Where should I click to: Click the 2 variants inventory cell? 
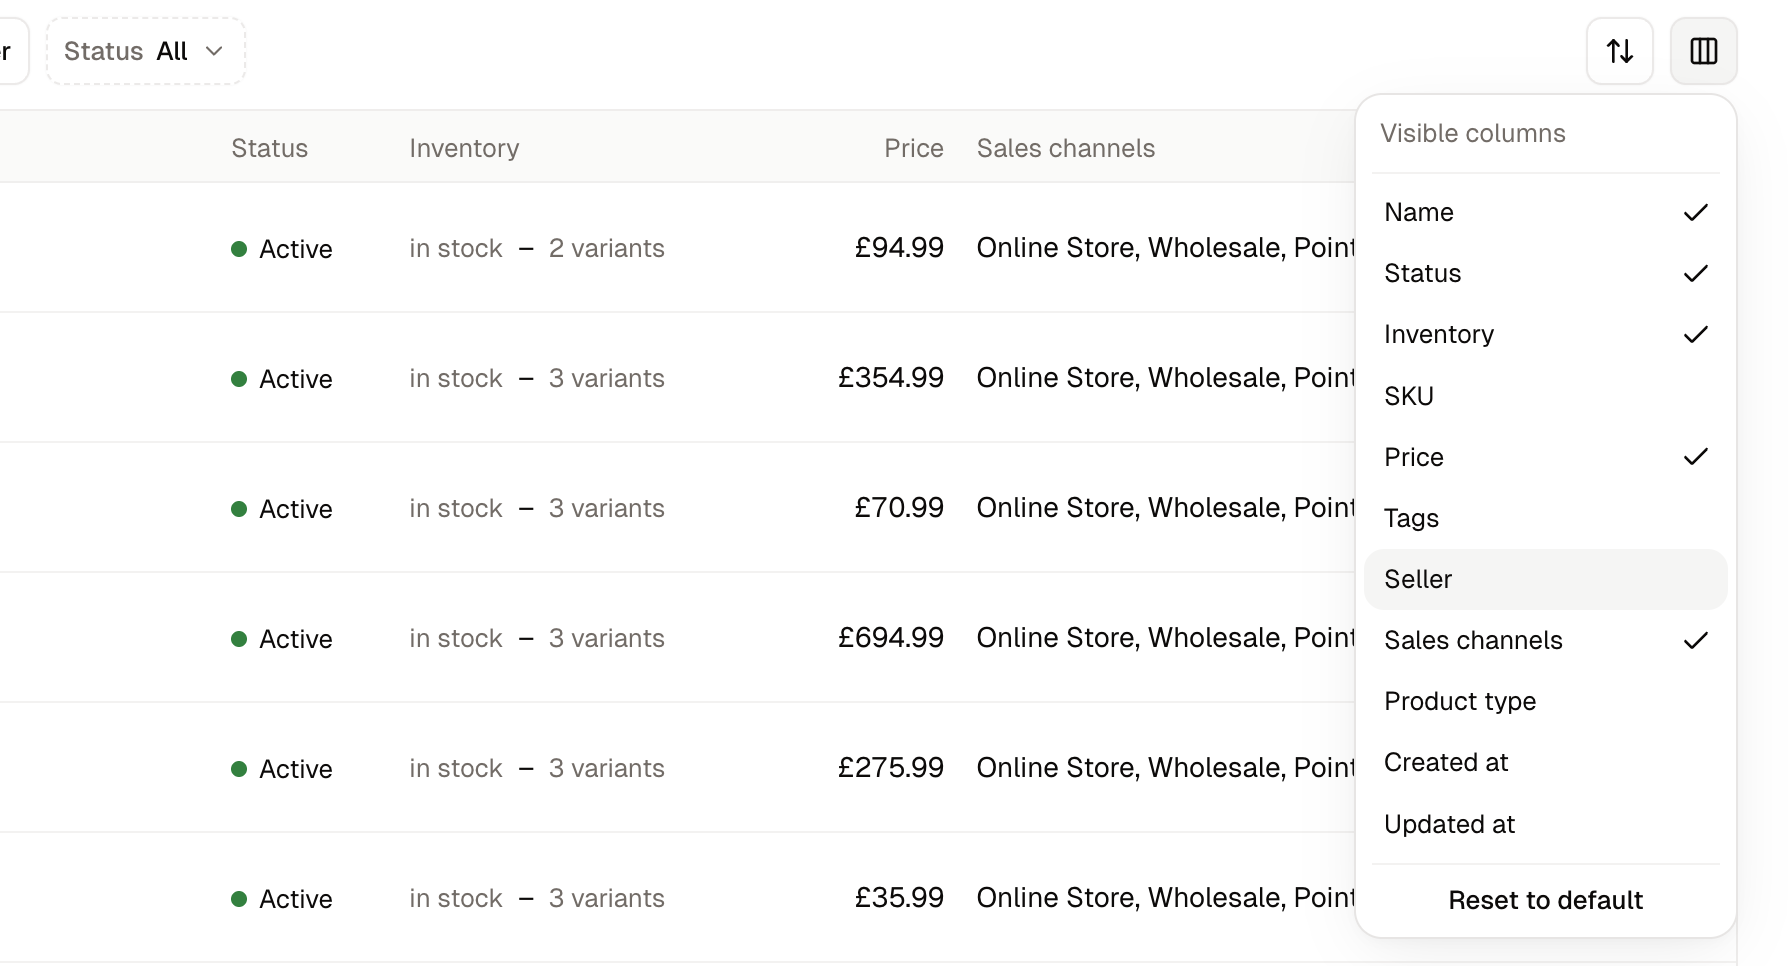(537, 248)
